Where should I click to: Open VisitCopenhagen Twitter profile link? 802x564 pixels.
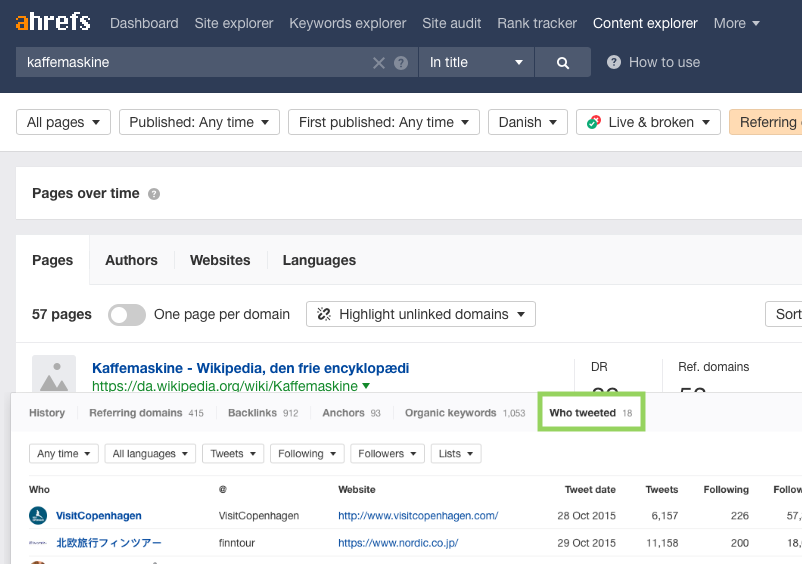[99, 515]
